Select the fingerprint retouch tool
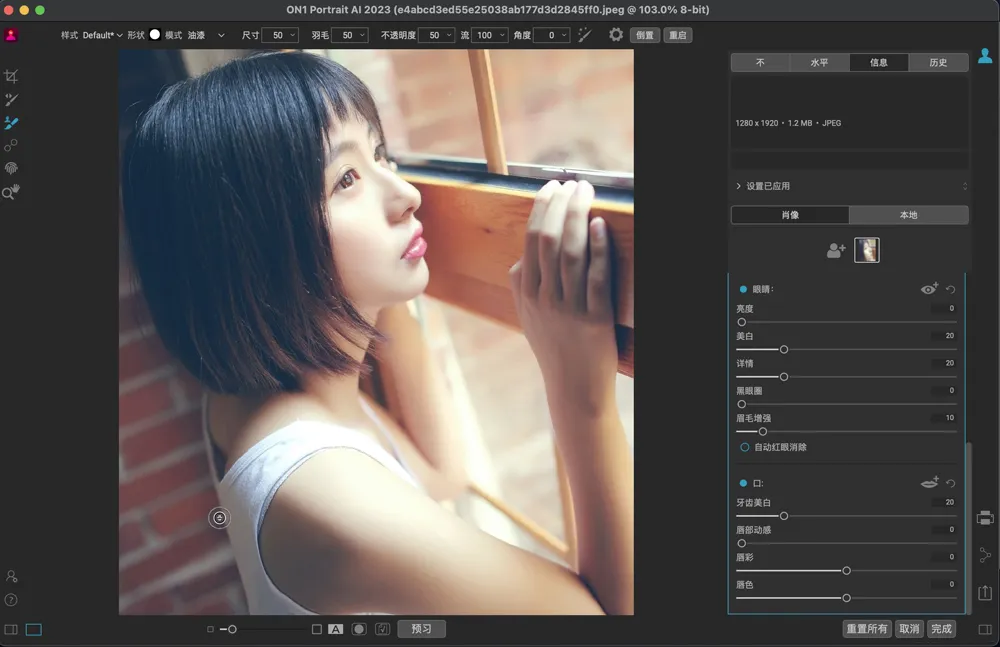The image size is (1000, 647). 11,168
